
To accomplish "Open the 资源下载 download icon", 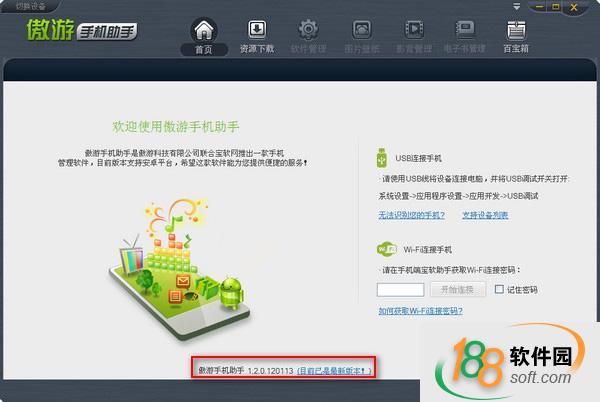I will click(x=257, y=29).
